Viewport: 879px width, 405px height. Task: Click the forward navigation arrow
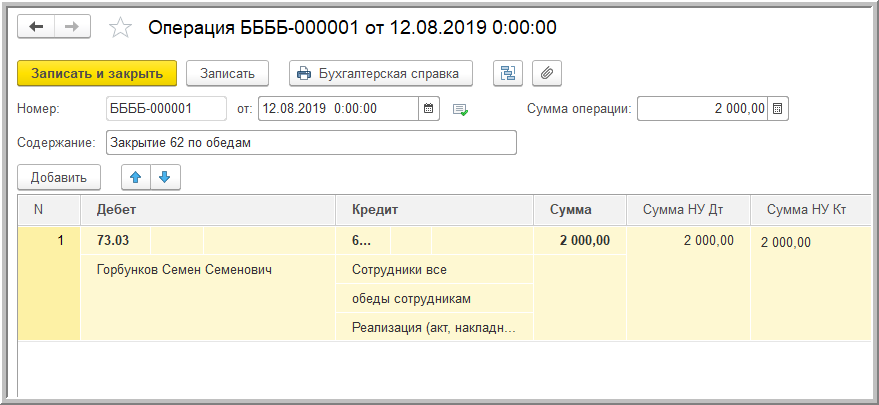tap(73, 27)
